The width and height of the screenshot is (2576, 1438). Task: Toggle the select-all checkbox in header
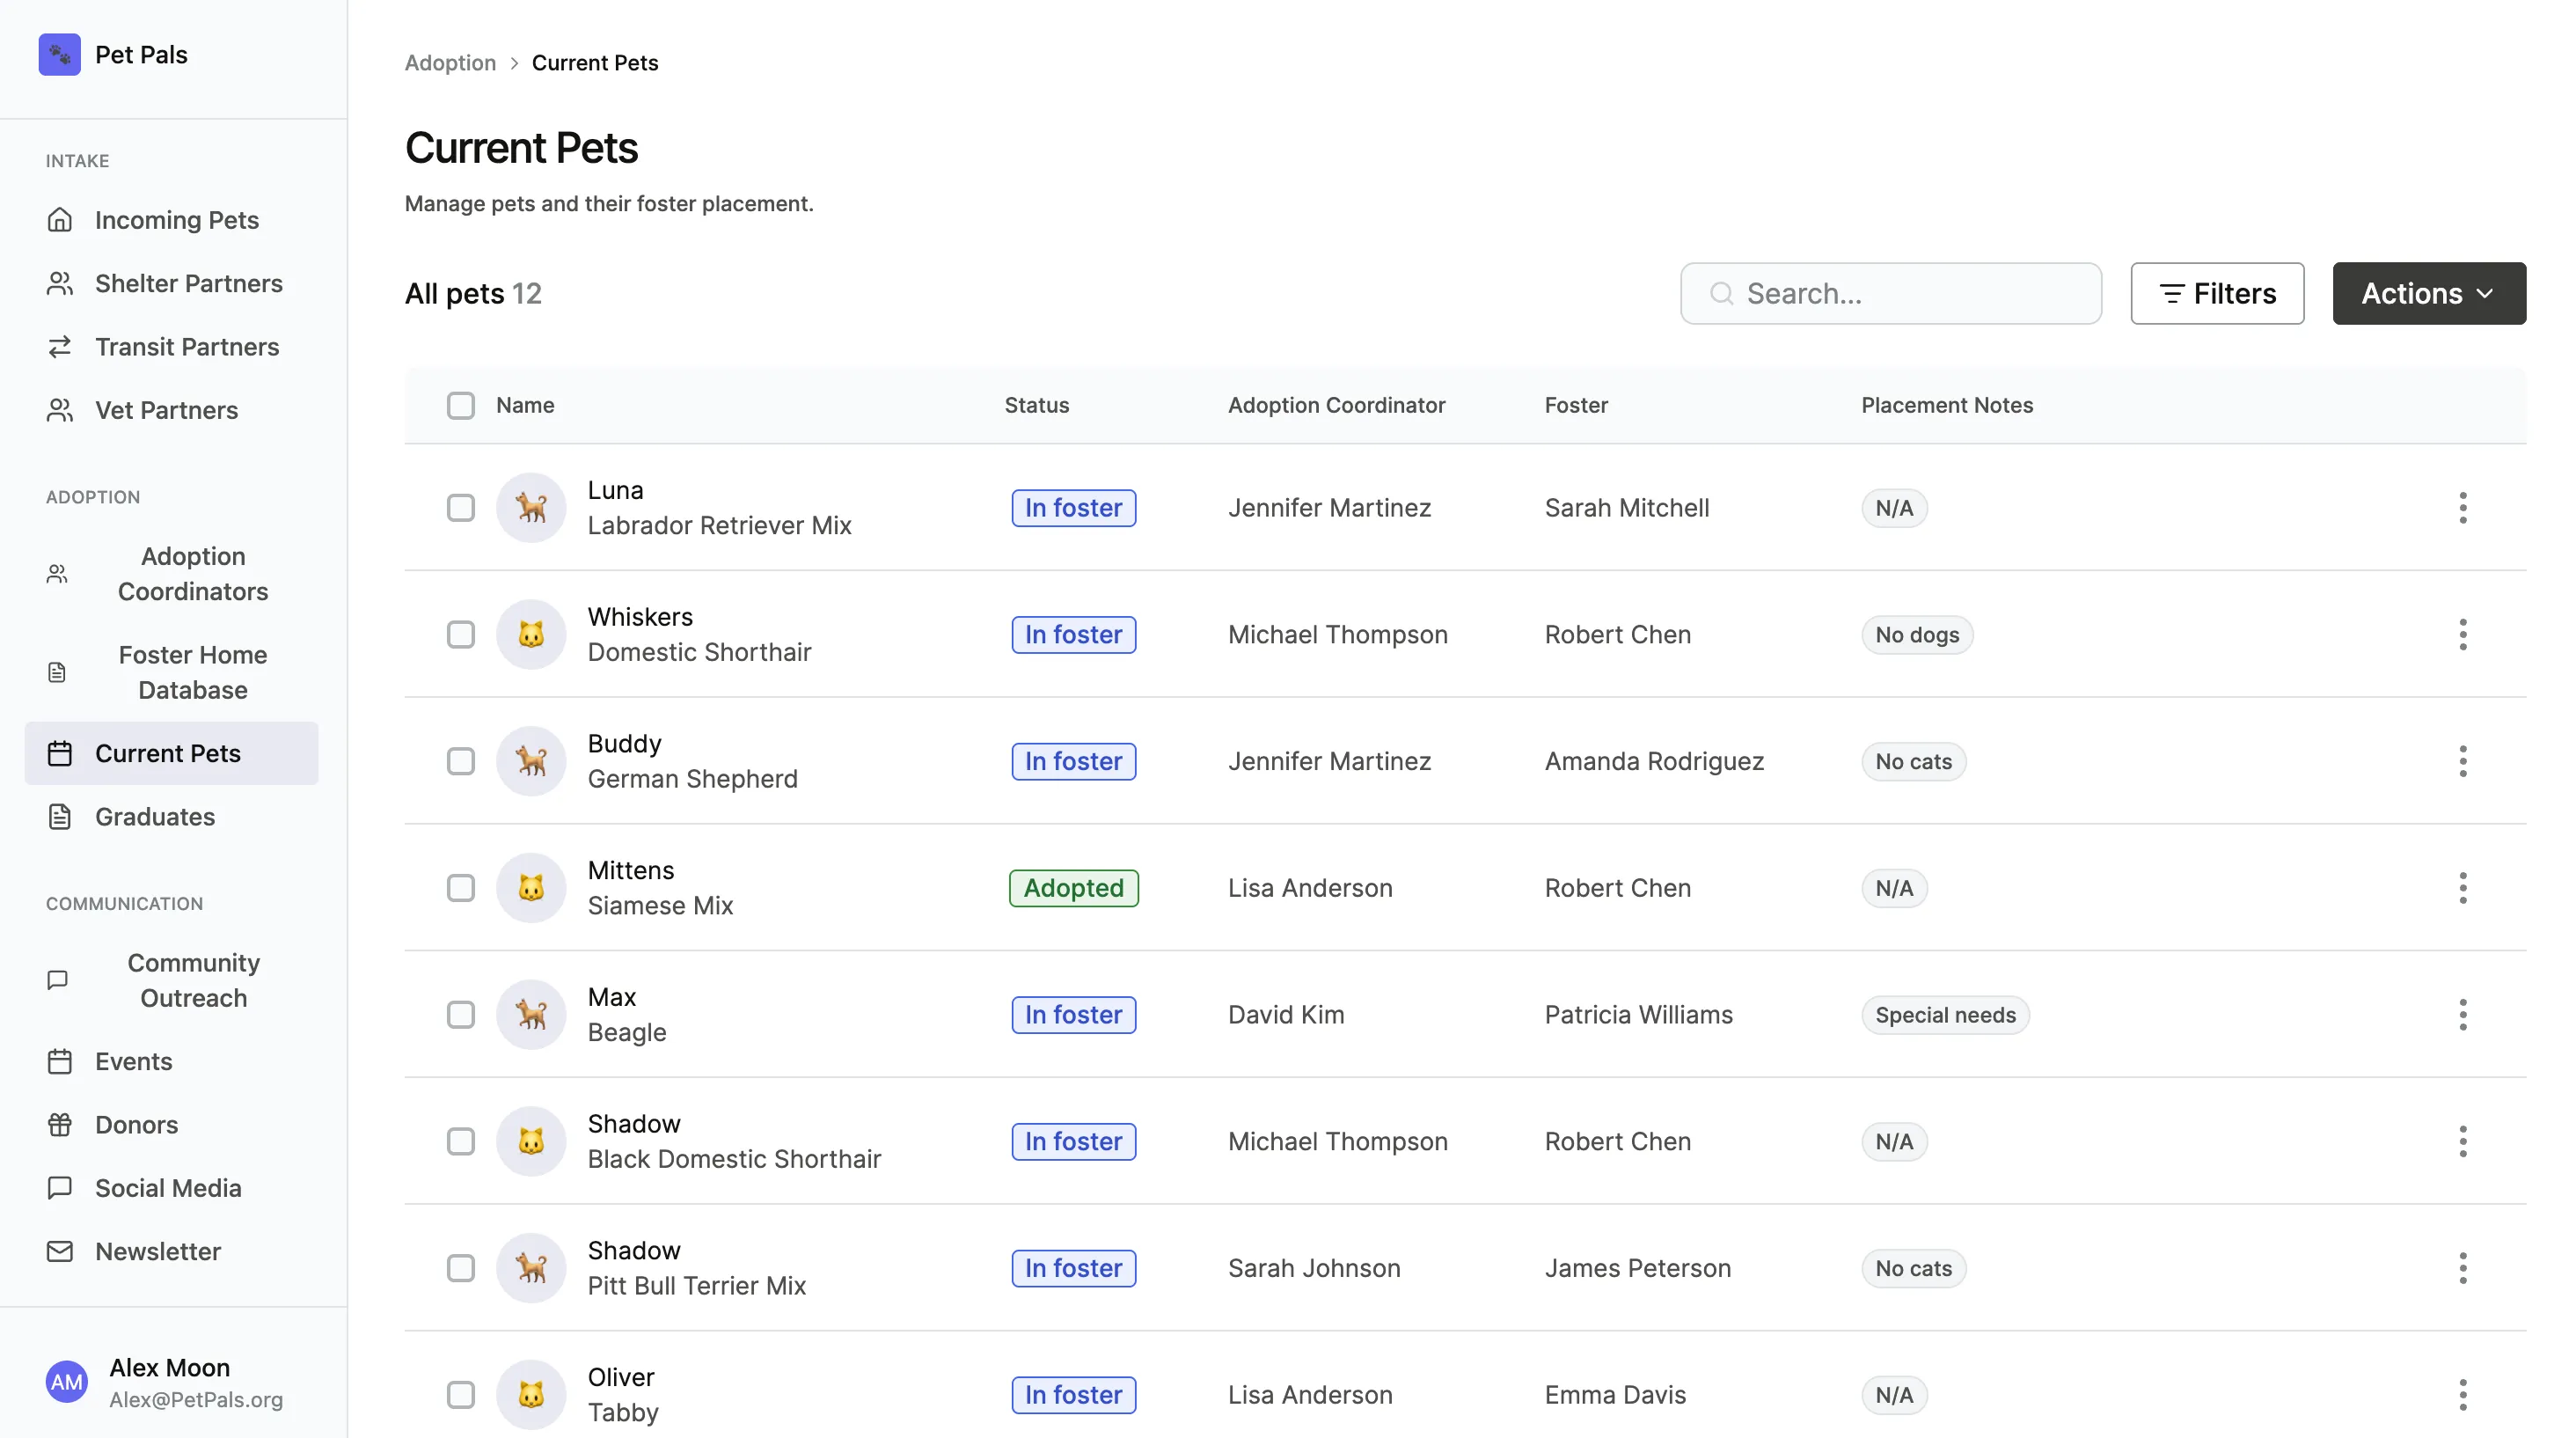(x=461, y=405)
